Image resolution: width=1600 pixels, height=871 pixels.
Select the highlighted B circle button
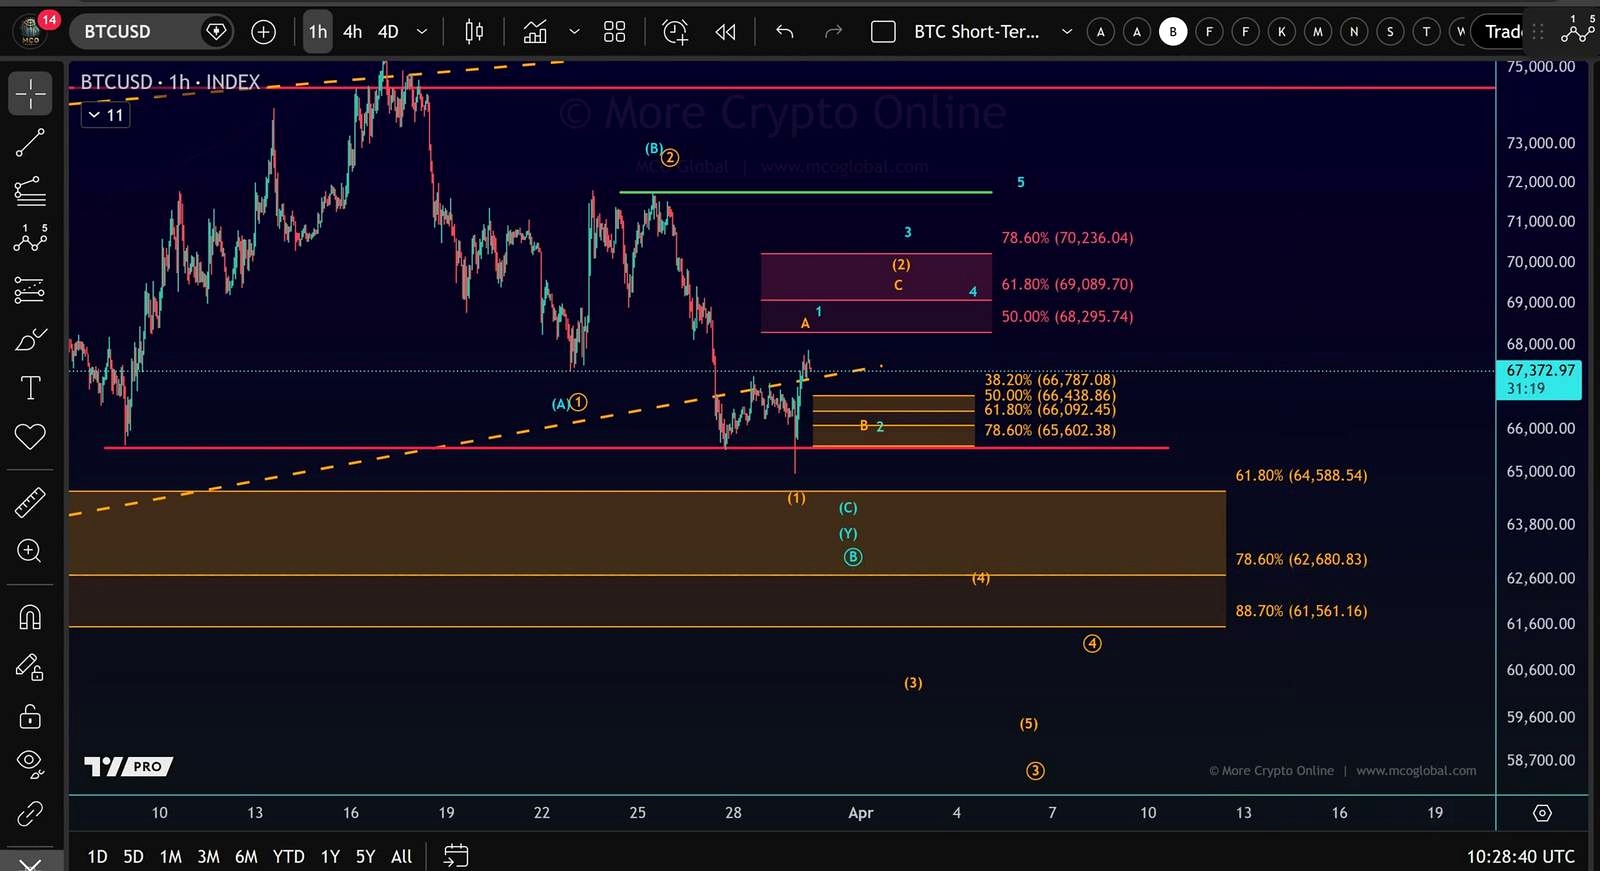click(x=1173, y=32)
